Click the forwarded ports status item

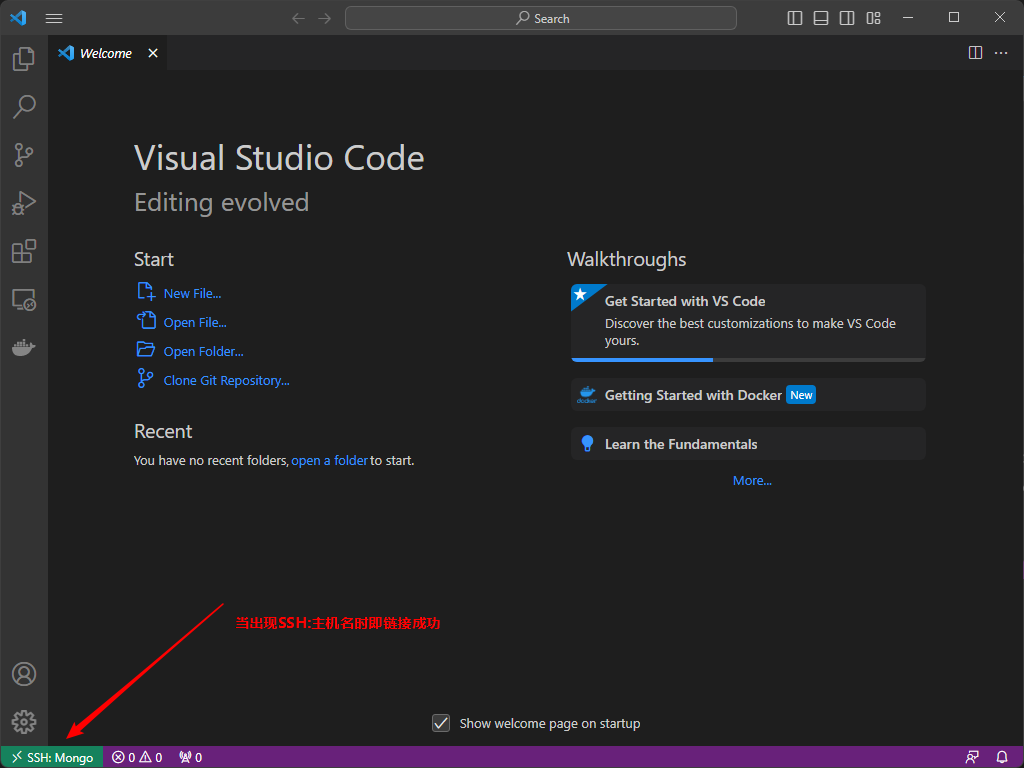pos(191,757)
